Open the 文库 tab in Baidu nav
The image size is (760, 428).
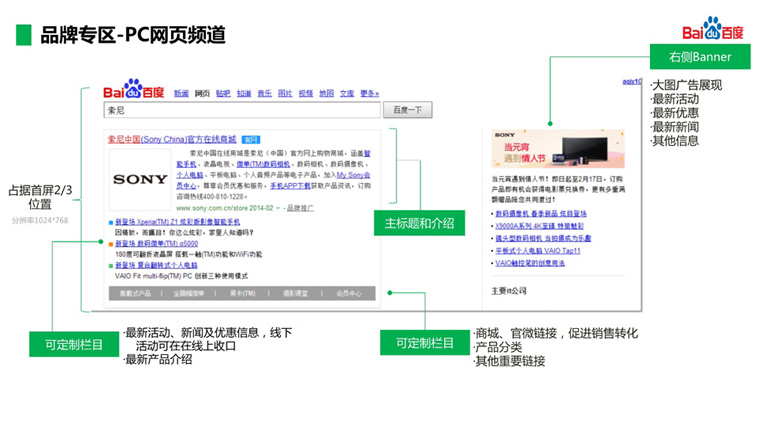[347, 93]
